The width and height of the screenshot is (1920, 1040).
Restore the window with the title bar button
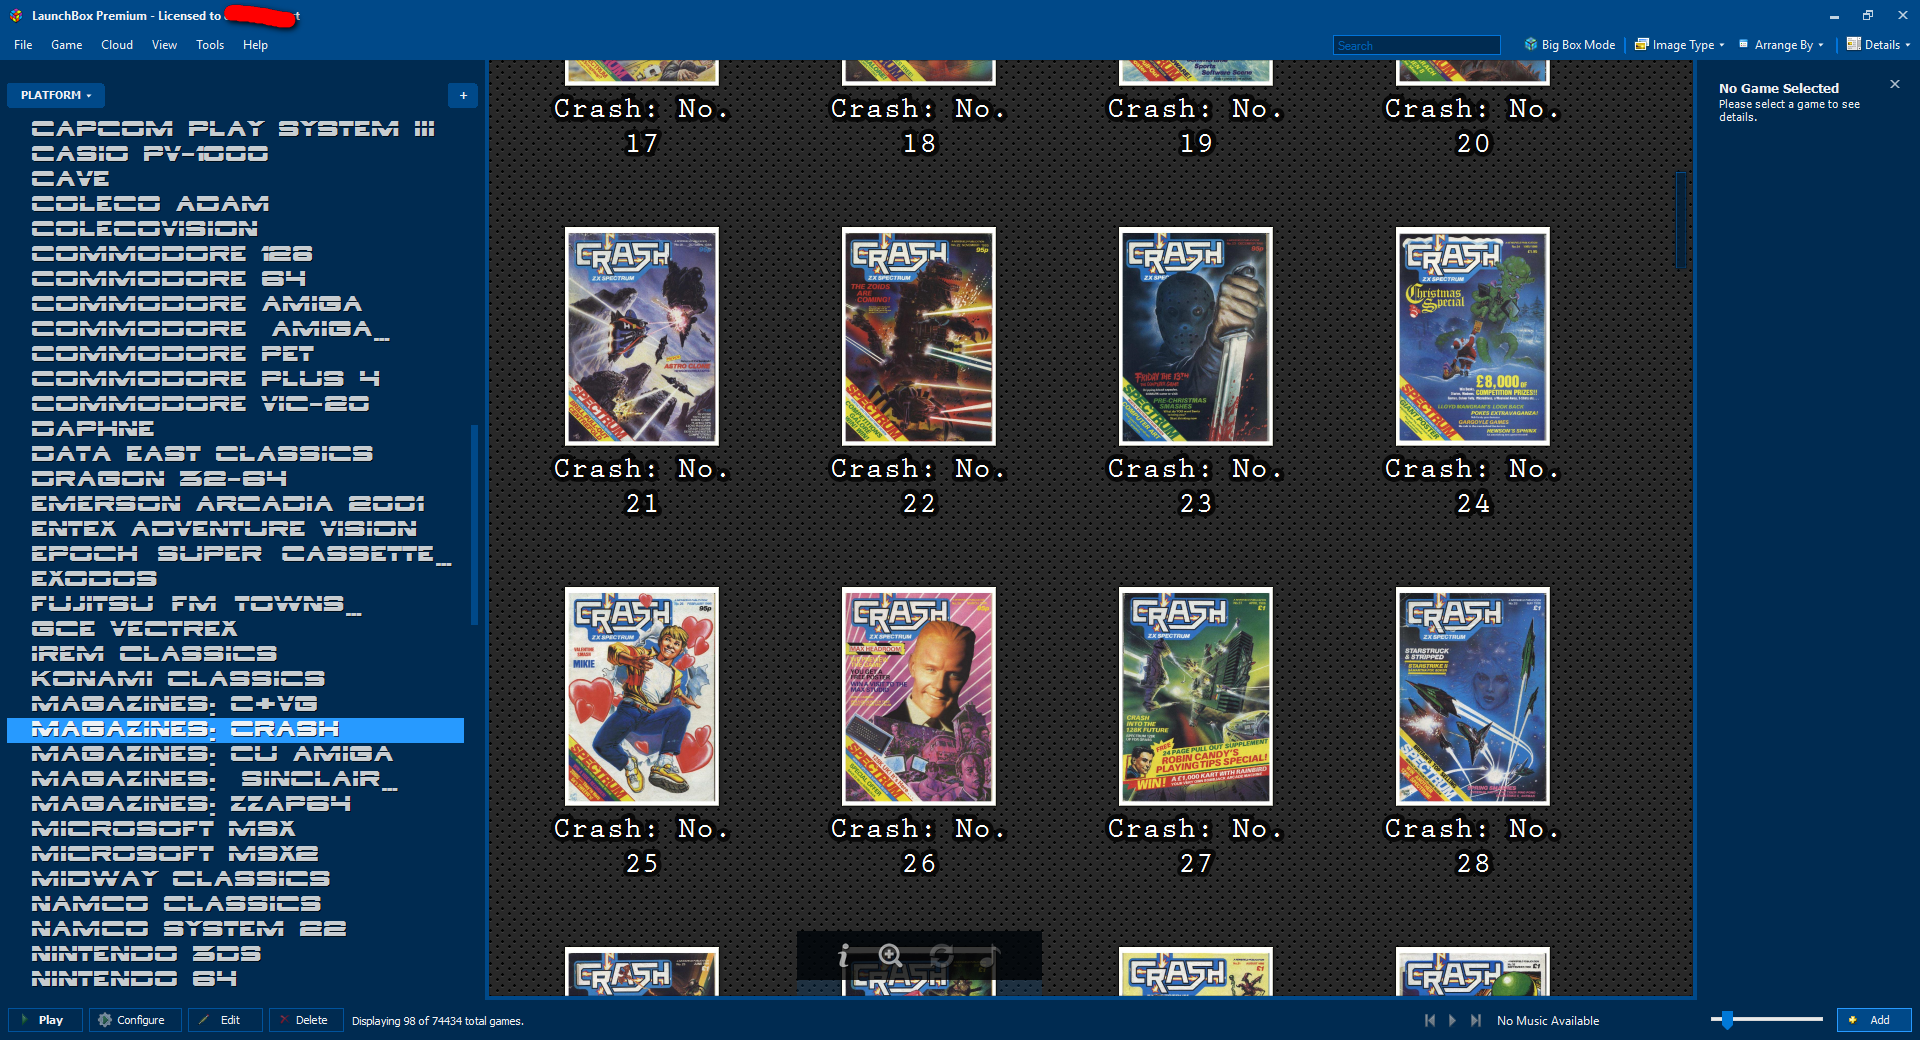pyautogui.click(x=1867, y=15)
